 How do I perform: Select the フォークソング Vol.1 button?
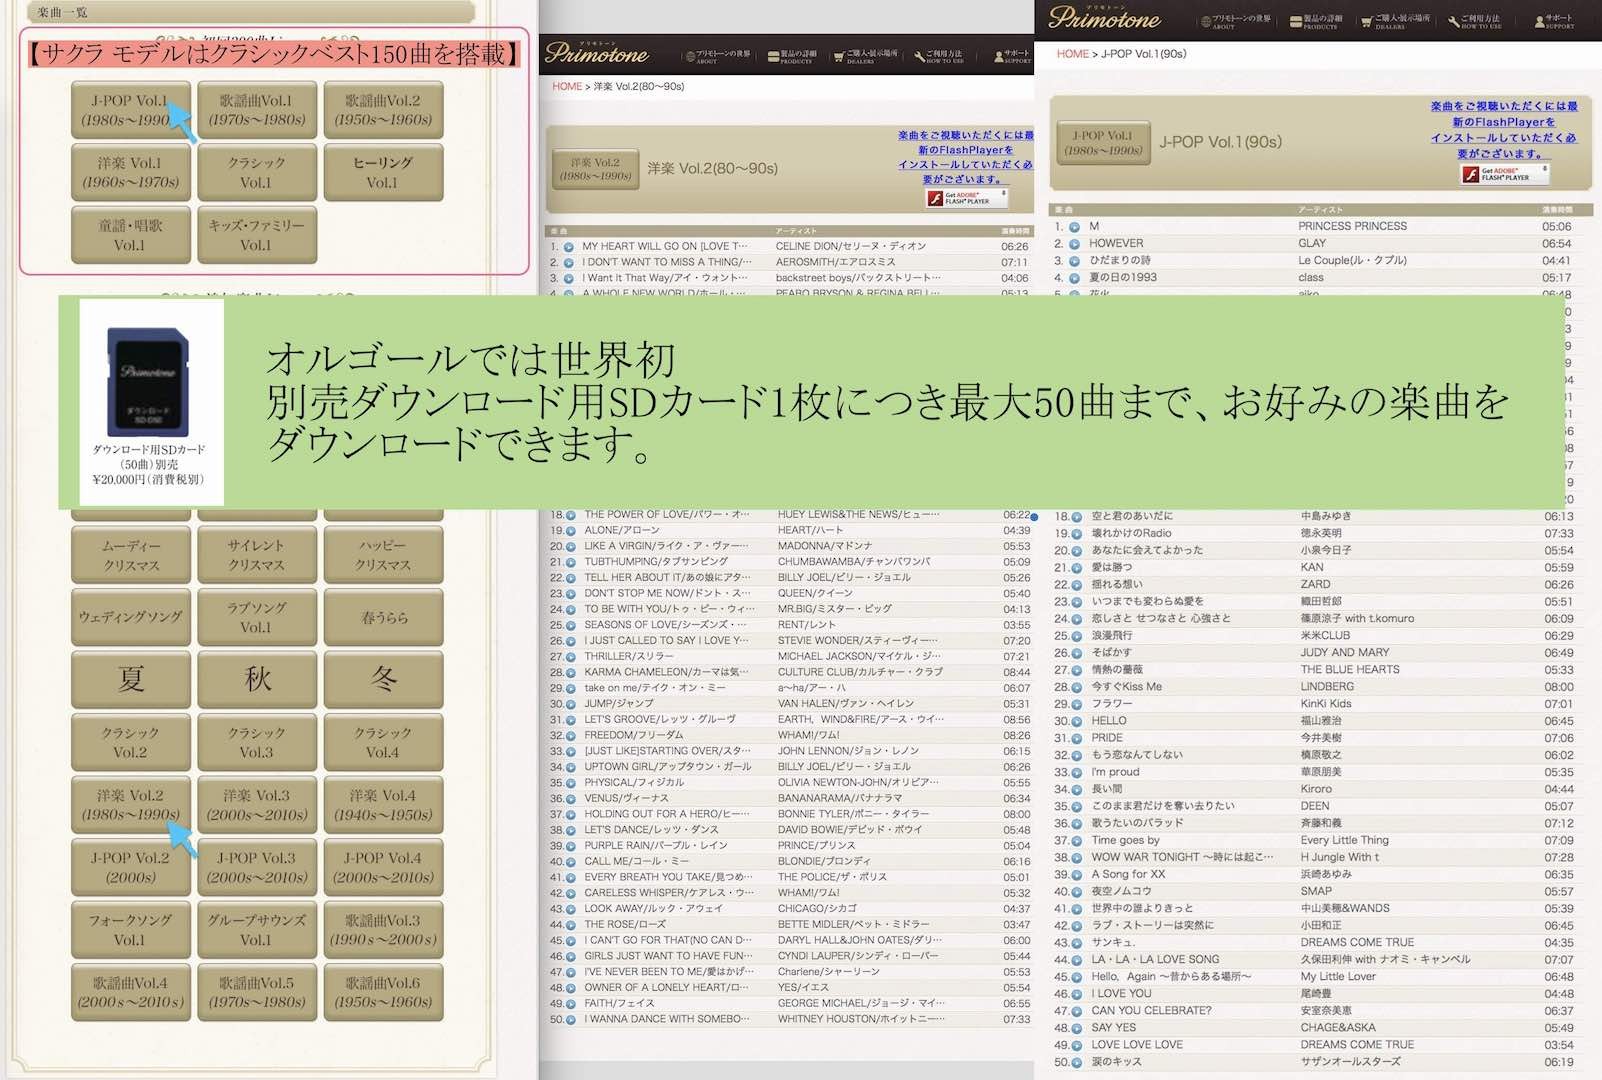[131, 930]
